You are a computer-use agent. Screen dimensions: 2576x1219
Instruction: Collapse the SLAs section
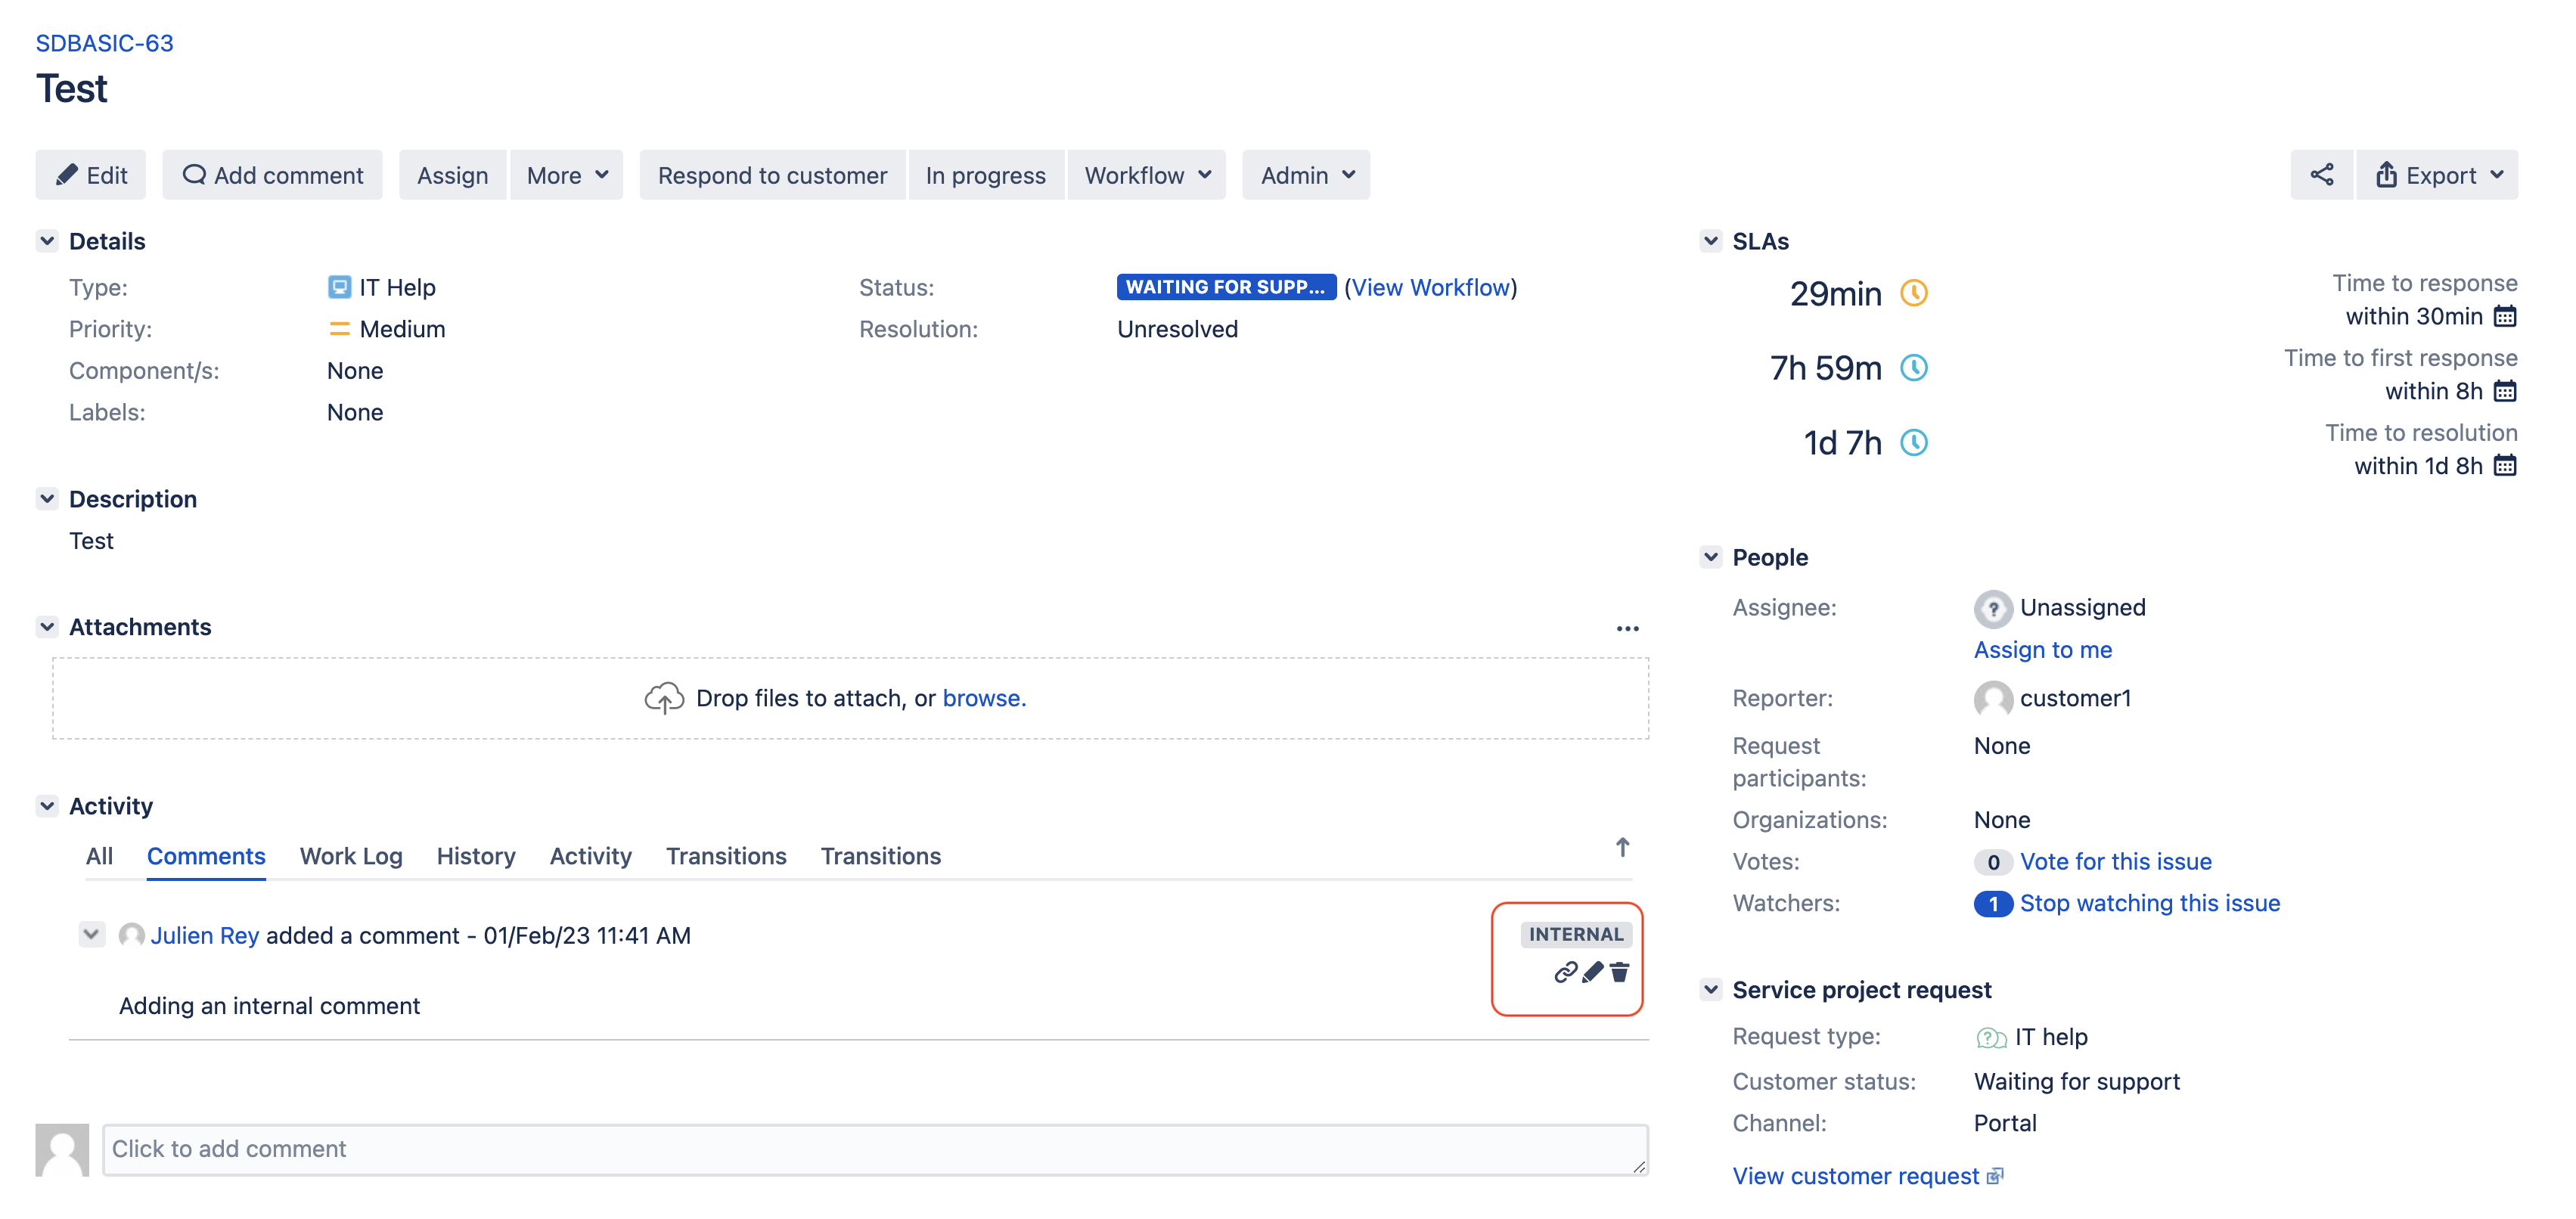pos(1711,241)
